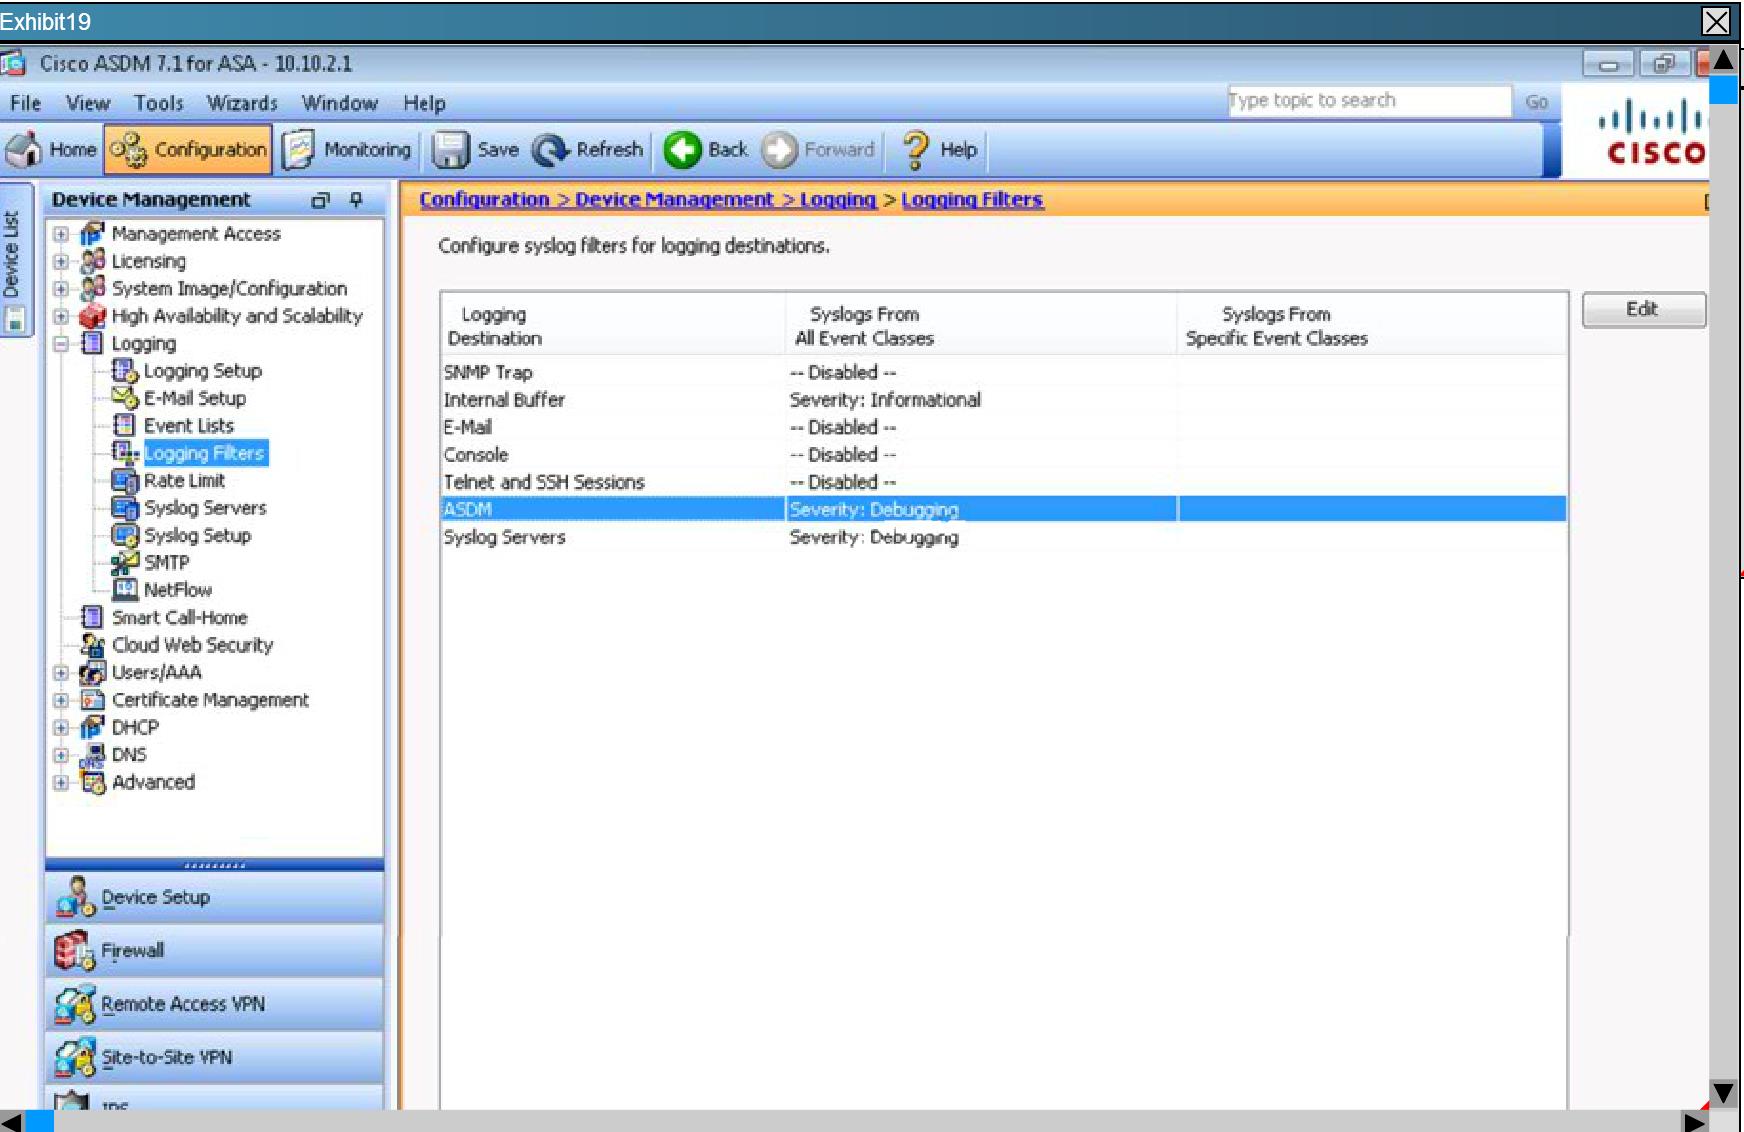The height and width of the screenshot is (1132, 1744).
Task: Click the Device Setup panel icon
Action: point(75,897)
